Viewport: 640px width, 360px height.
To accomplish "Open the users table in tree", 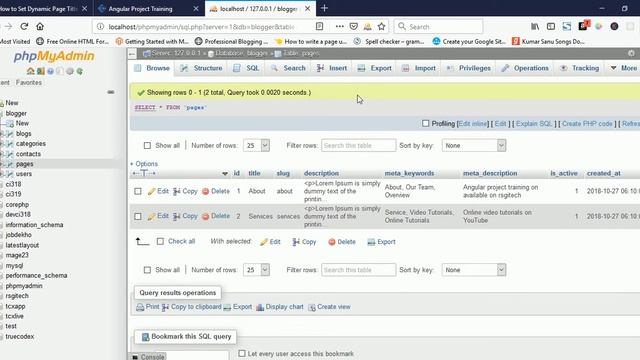I will tap(24, 174).
